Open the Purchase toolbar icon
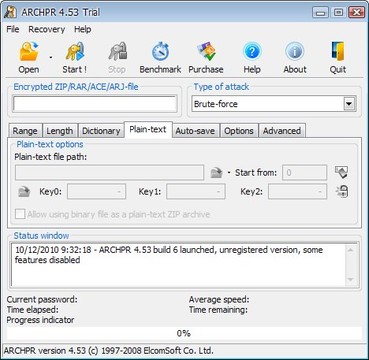Screen dimensions: 369x360 206,52
